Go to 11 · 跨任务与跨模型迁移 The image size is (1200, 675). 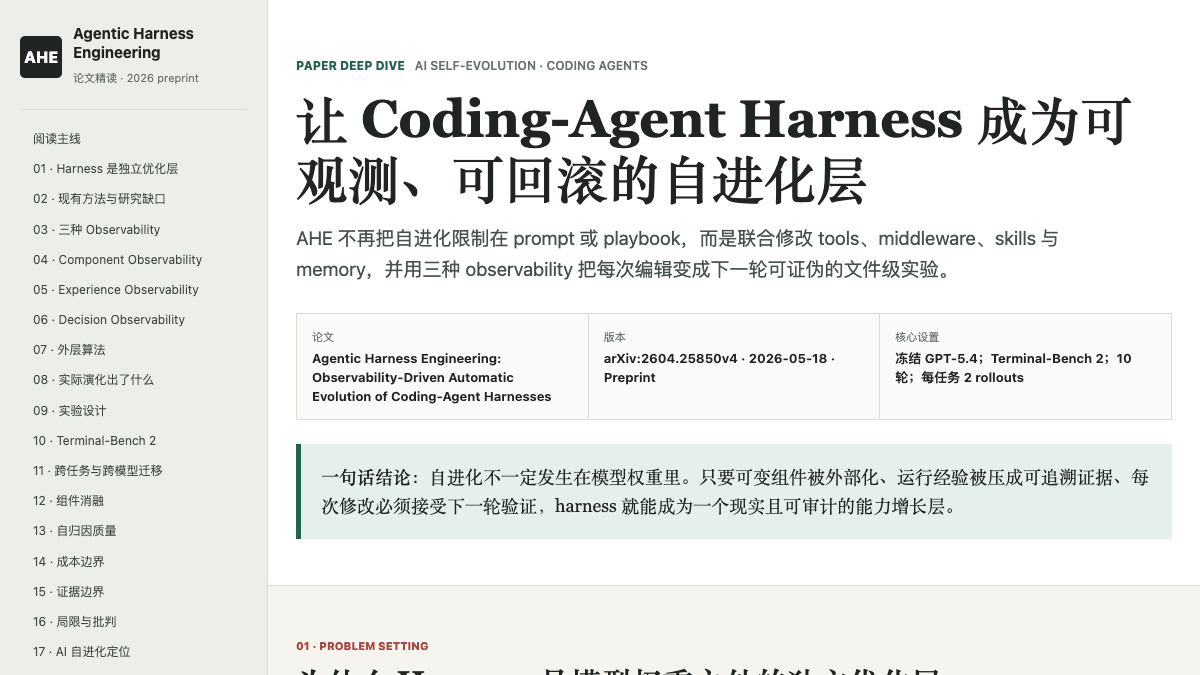click(x=97, y=470)
